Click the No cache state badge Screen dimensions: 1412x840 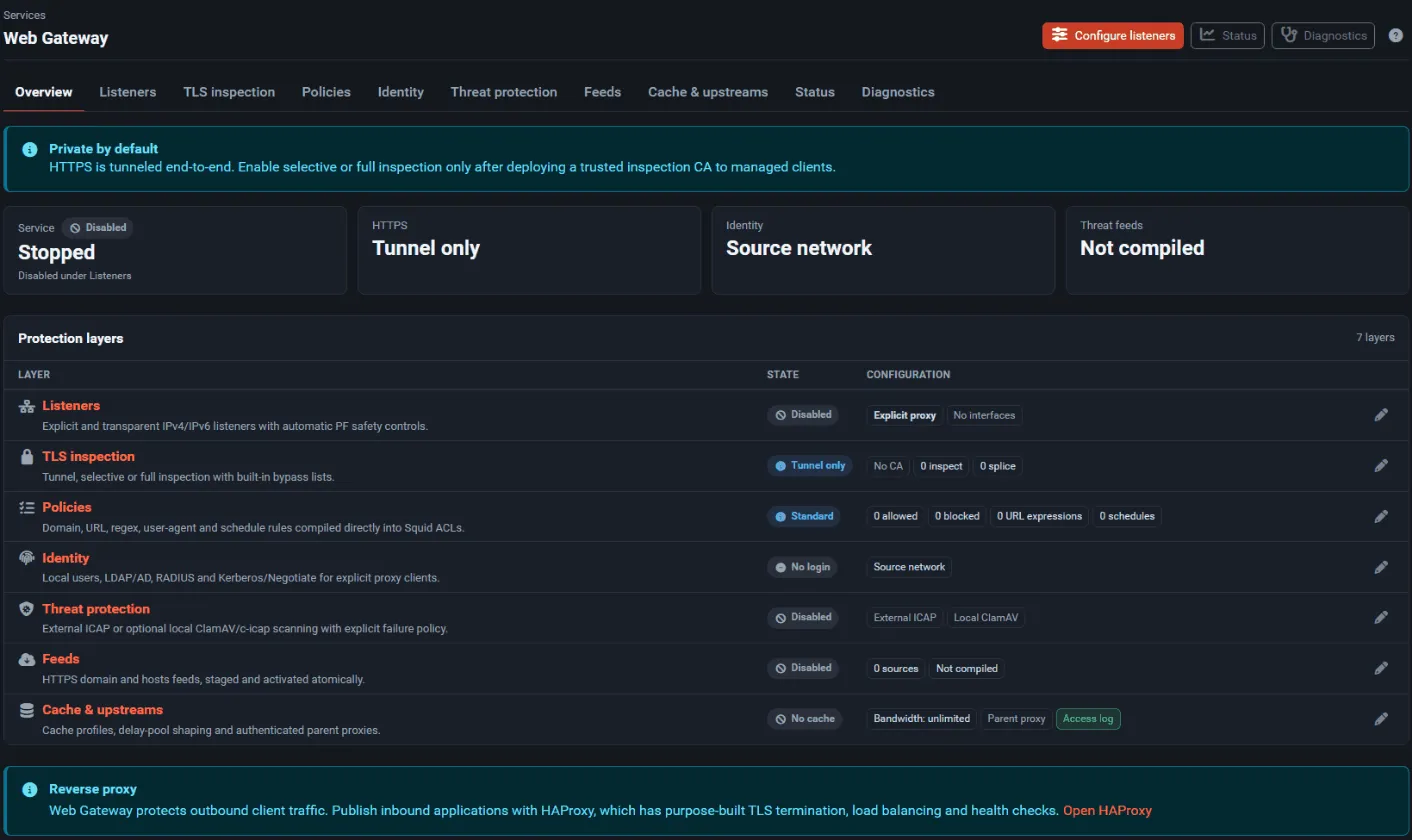[804, 718]
